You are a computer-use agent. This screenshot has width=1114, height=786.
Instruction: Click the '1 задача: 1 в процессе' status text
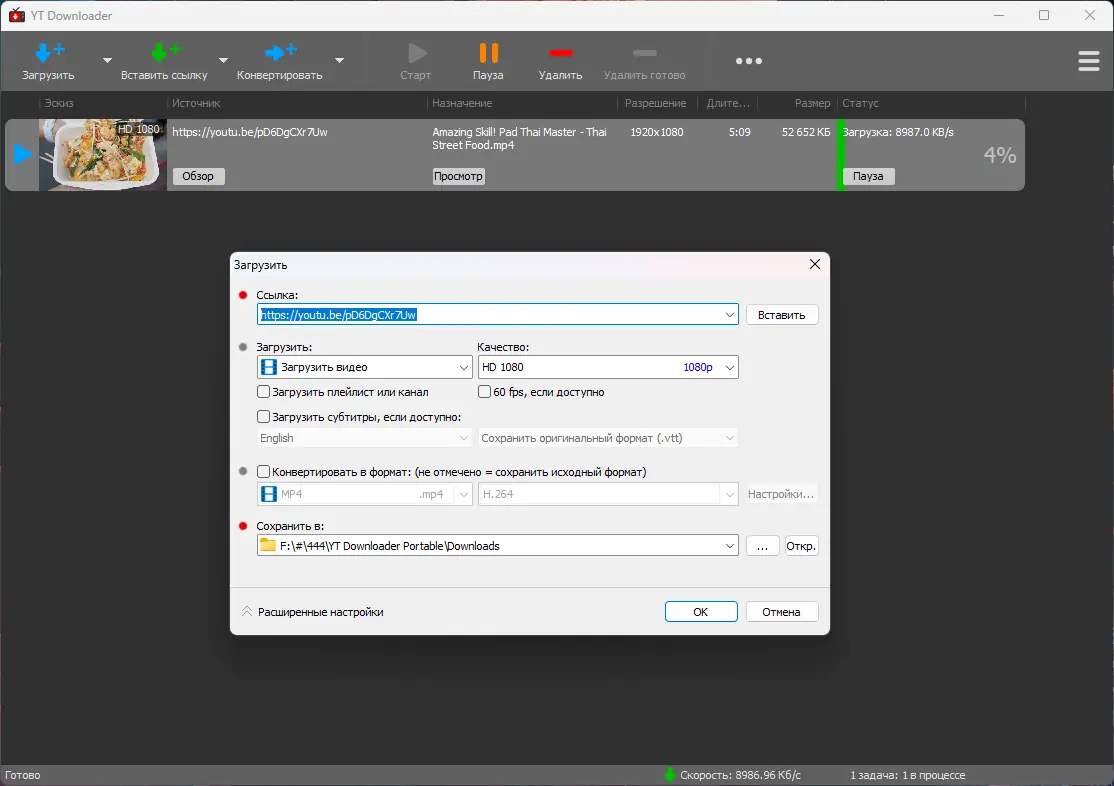point(907,775)
